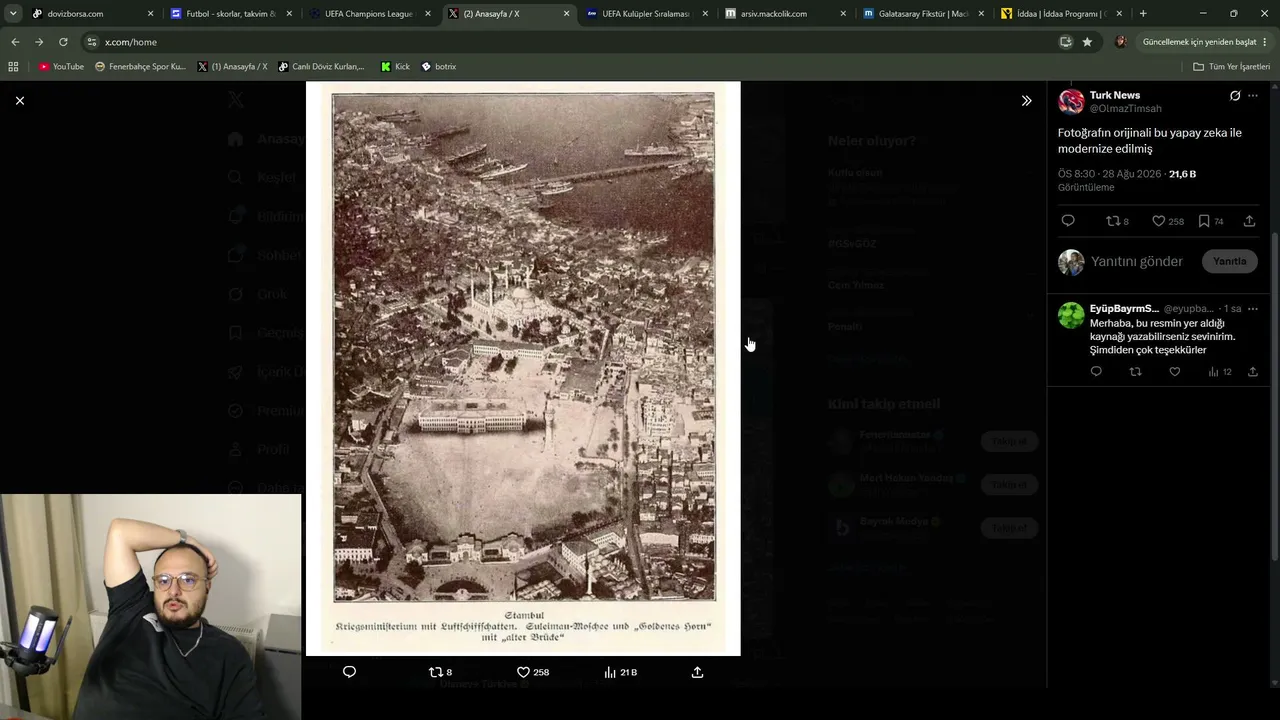
Task: Open the Kick bookmark
Action: [x=396, y=67]
